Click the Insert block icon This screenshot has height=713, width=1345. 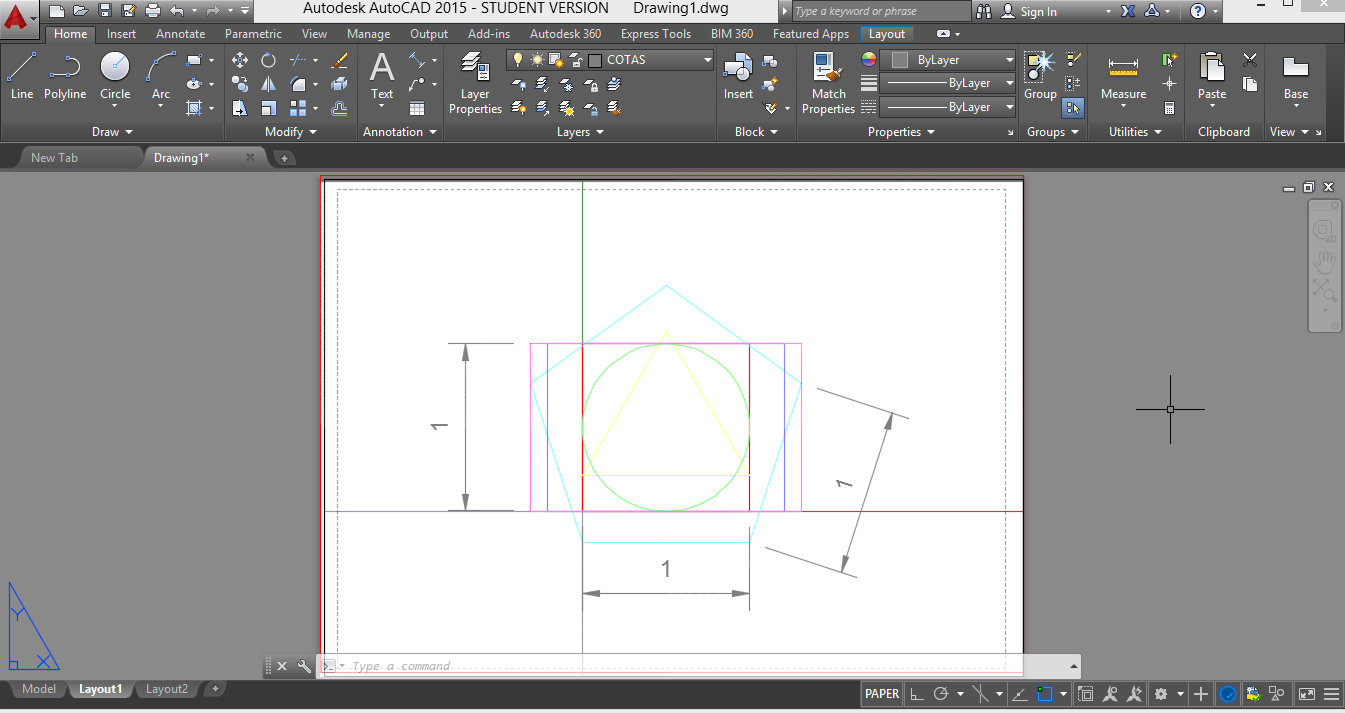pos(738,77)
